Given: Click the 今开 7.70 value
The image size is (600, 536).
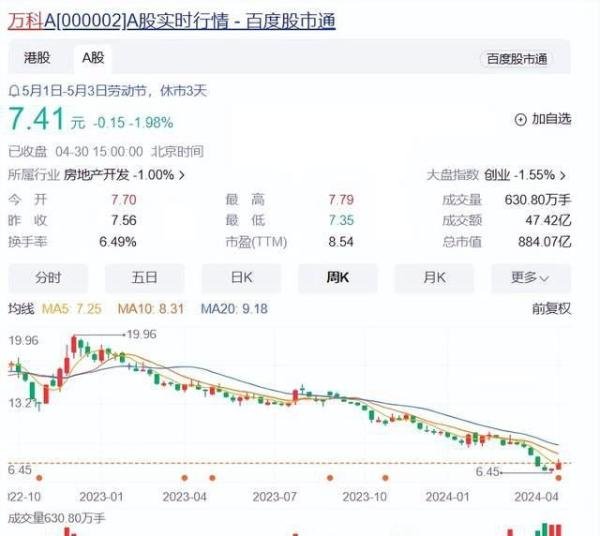Looking at the screenshot, I should (x=124, y=200).
